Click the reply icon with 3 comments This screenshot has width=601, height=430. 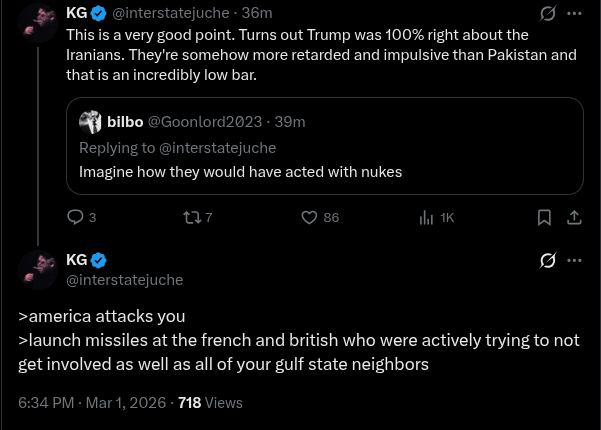(75, 217)
